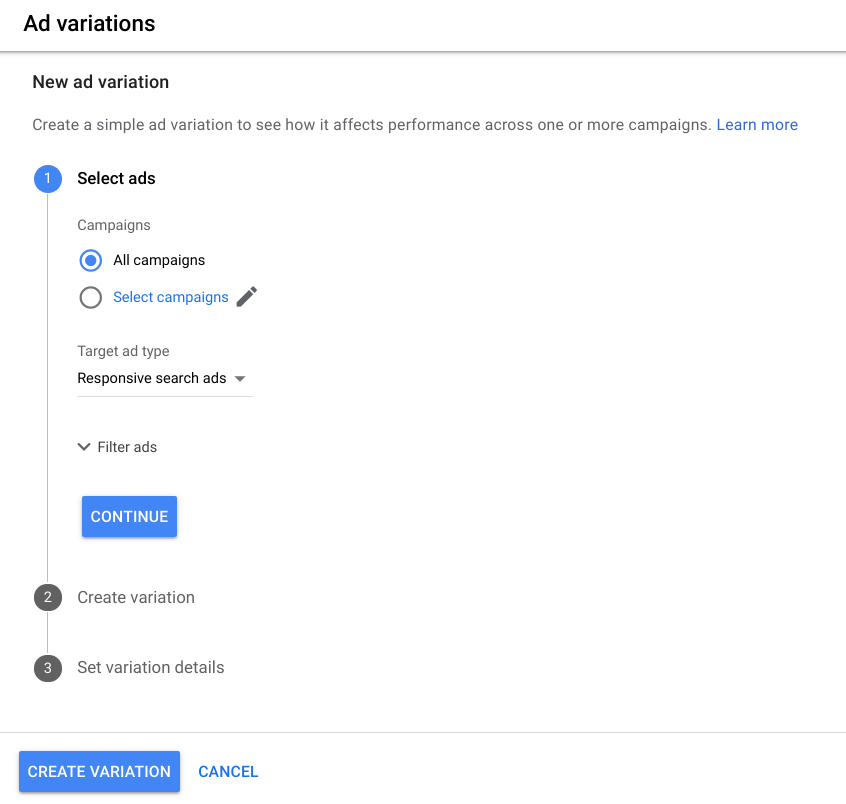Click the All campaigns option label
Image resolution: width=846 pixels, height=804 pixels.
(159, 260)
